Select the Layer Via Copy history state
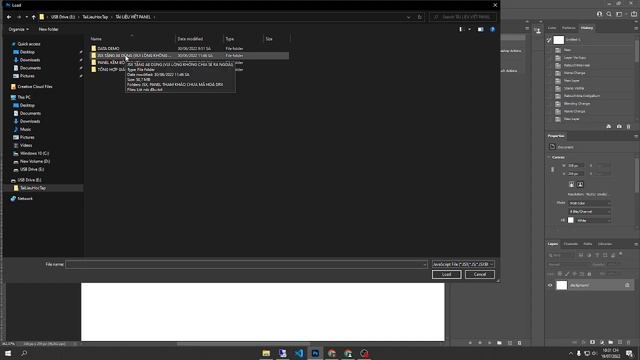 [575, 58]
